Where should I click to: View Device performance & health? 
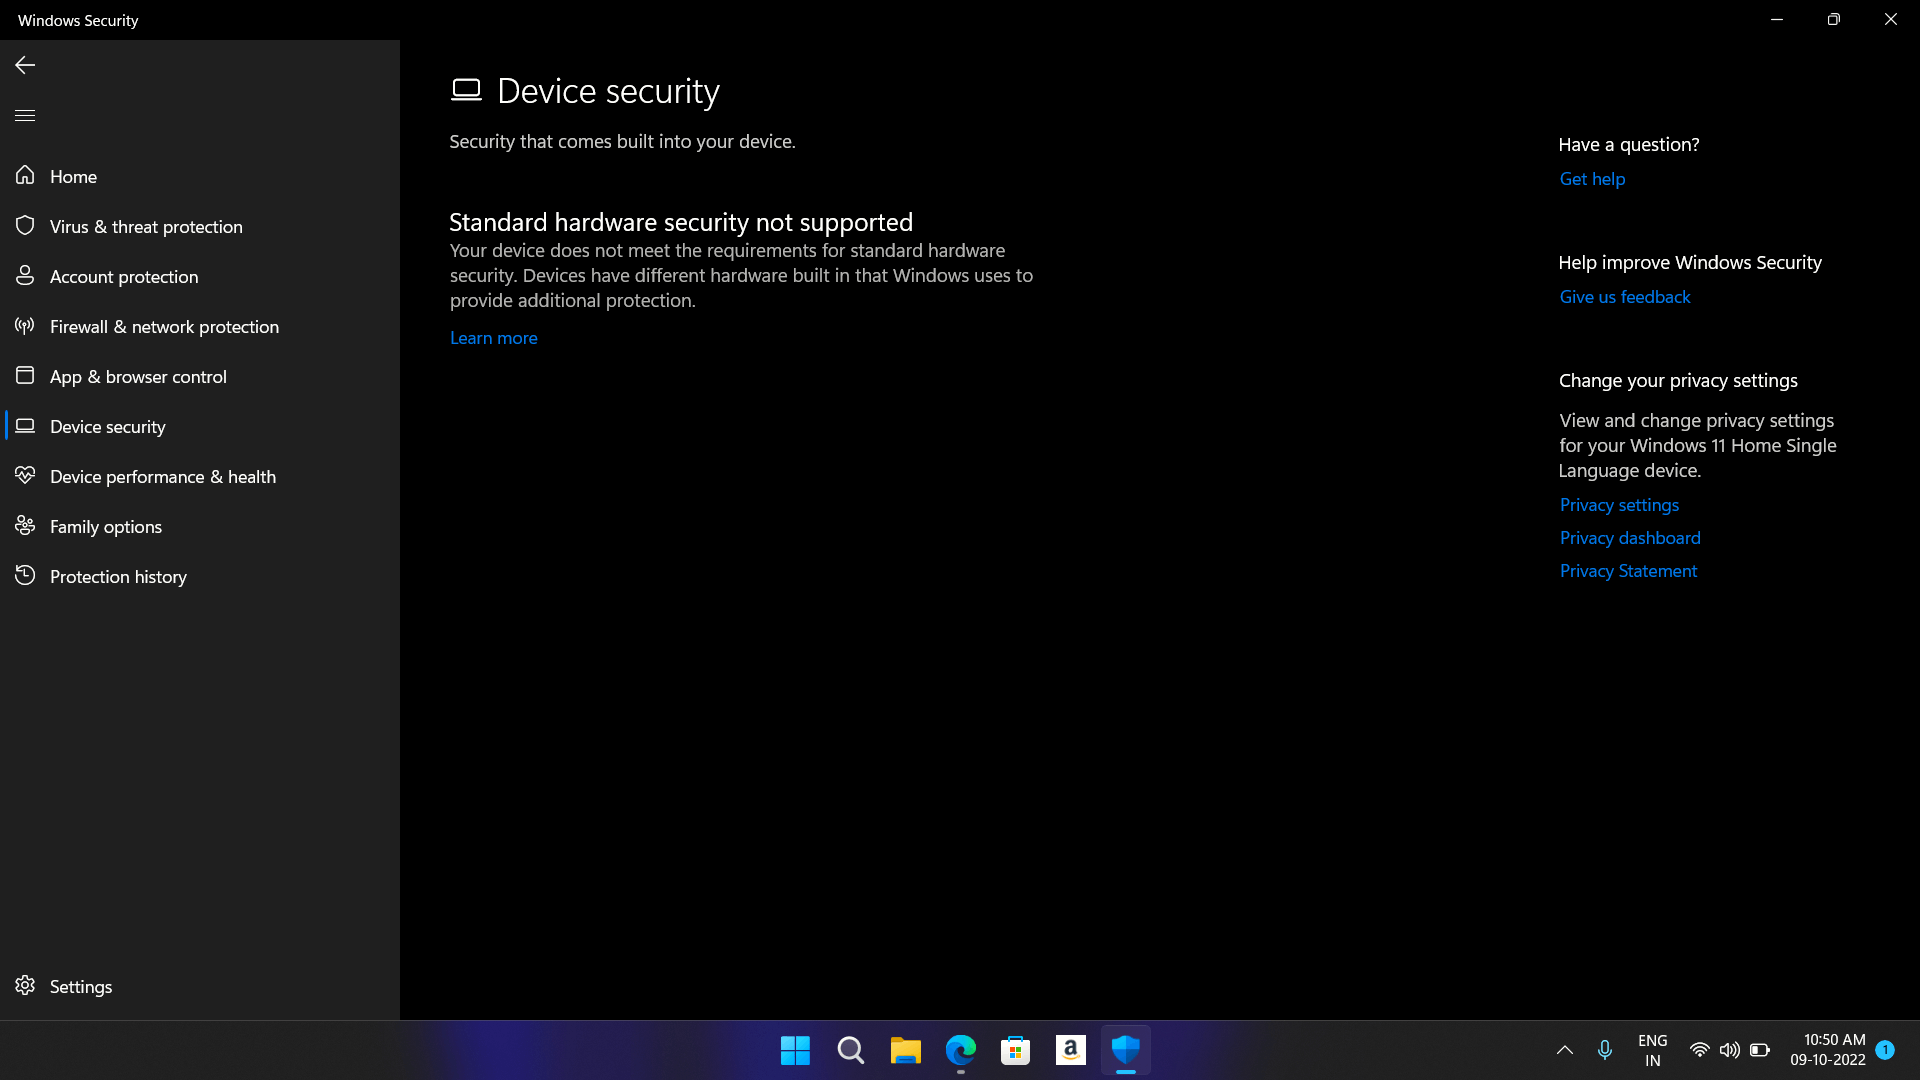(163, 476)
